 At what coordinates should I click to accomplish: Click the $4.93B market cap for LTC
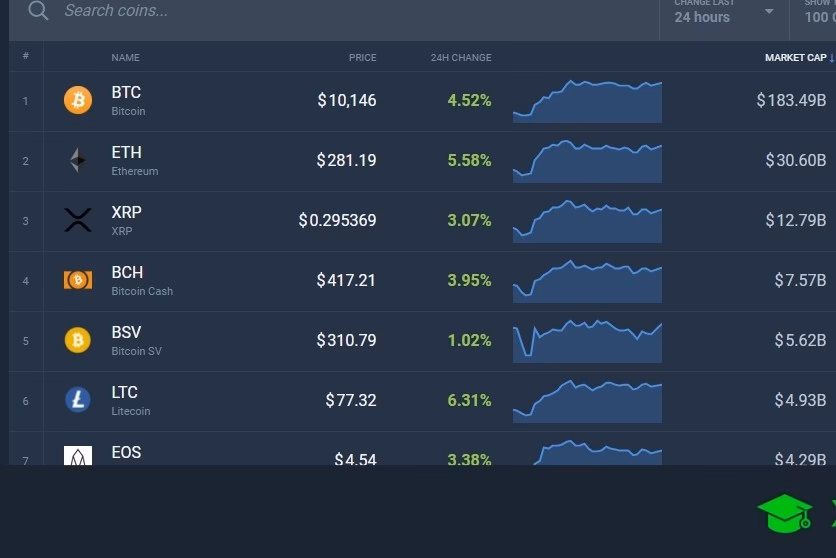click(x=800, y=400)
